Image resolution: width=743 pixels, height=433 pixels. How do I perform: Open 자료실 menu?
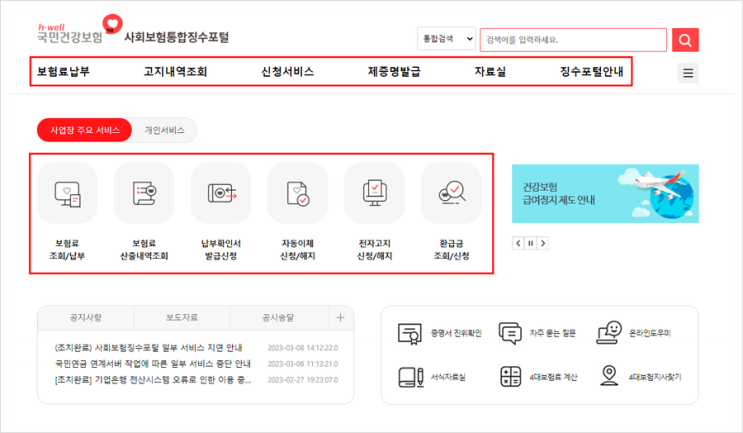[490, 72]
